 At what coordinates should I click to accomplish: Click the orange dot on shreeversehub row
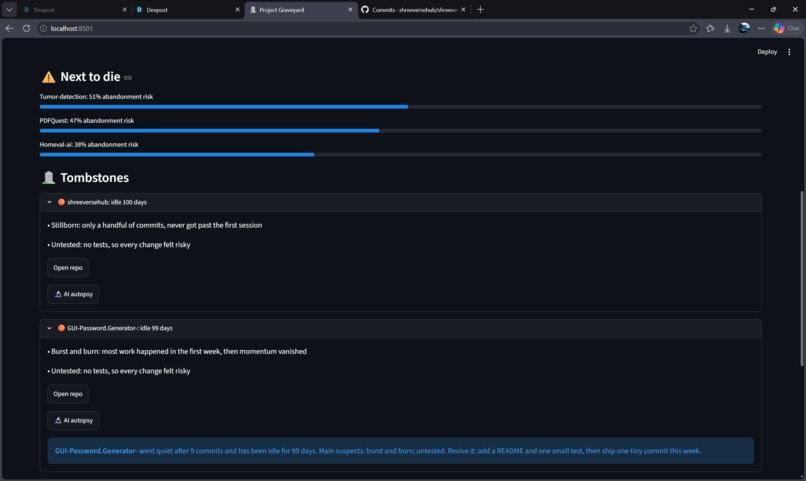click(x=61, y=202)
